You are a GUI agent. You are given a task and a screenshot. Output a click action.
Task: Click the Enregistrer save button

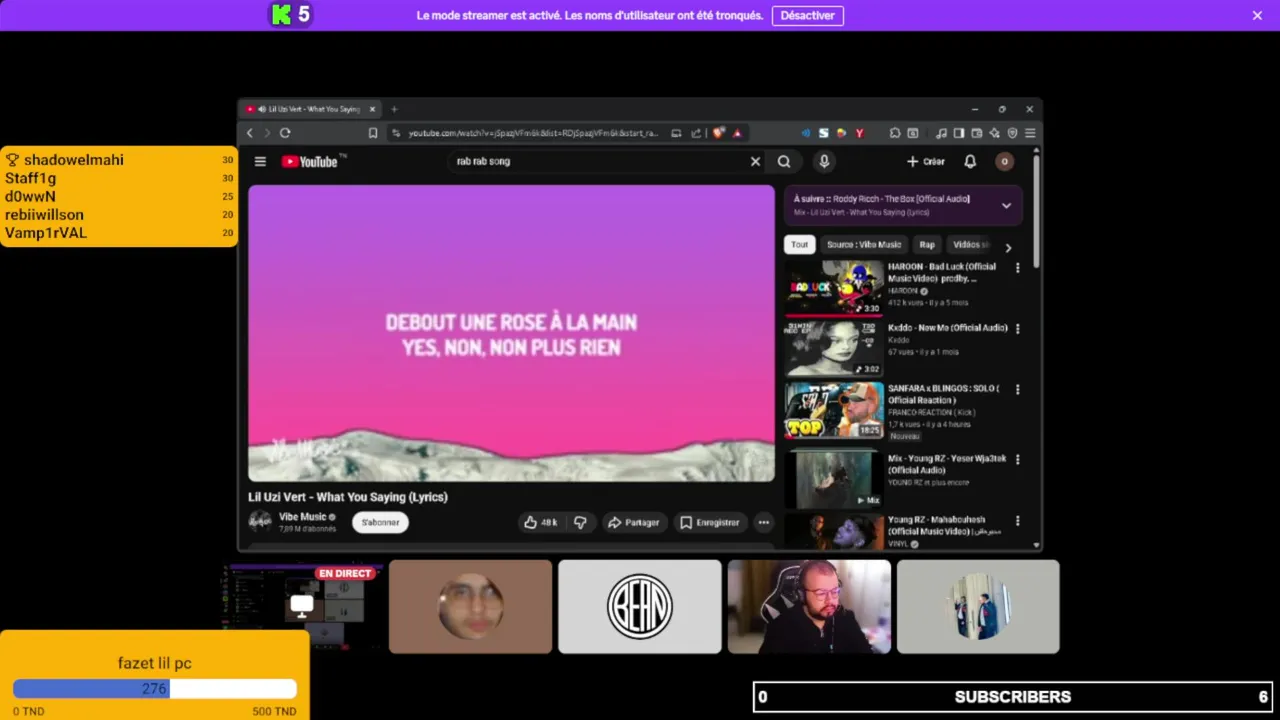[710, 522]
